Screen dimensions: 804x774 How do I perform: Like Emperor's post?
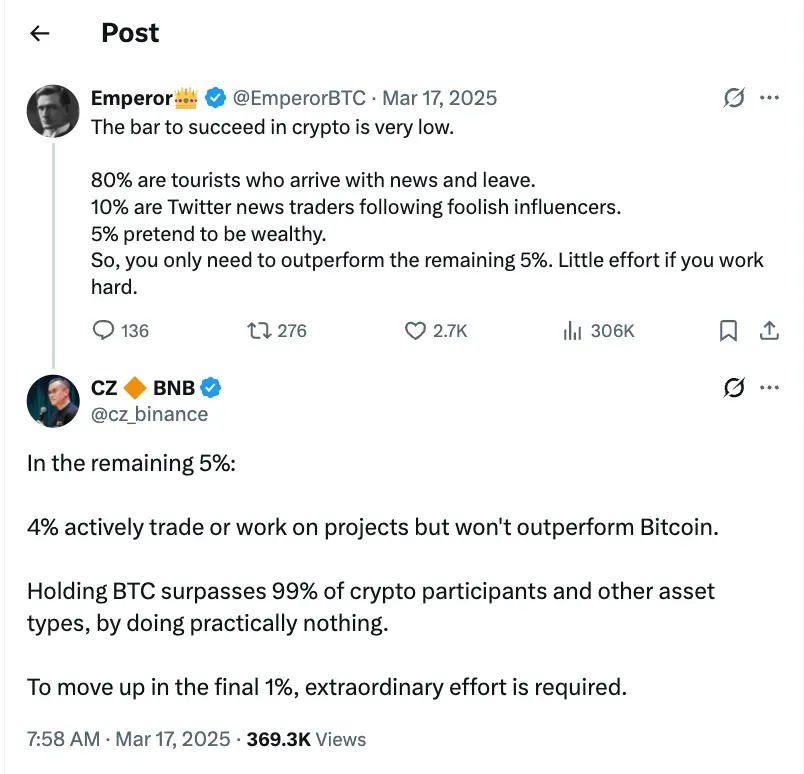click(418, 331)
